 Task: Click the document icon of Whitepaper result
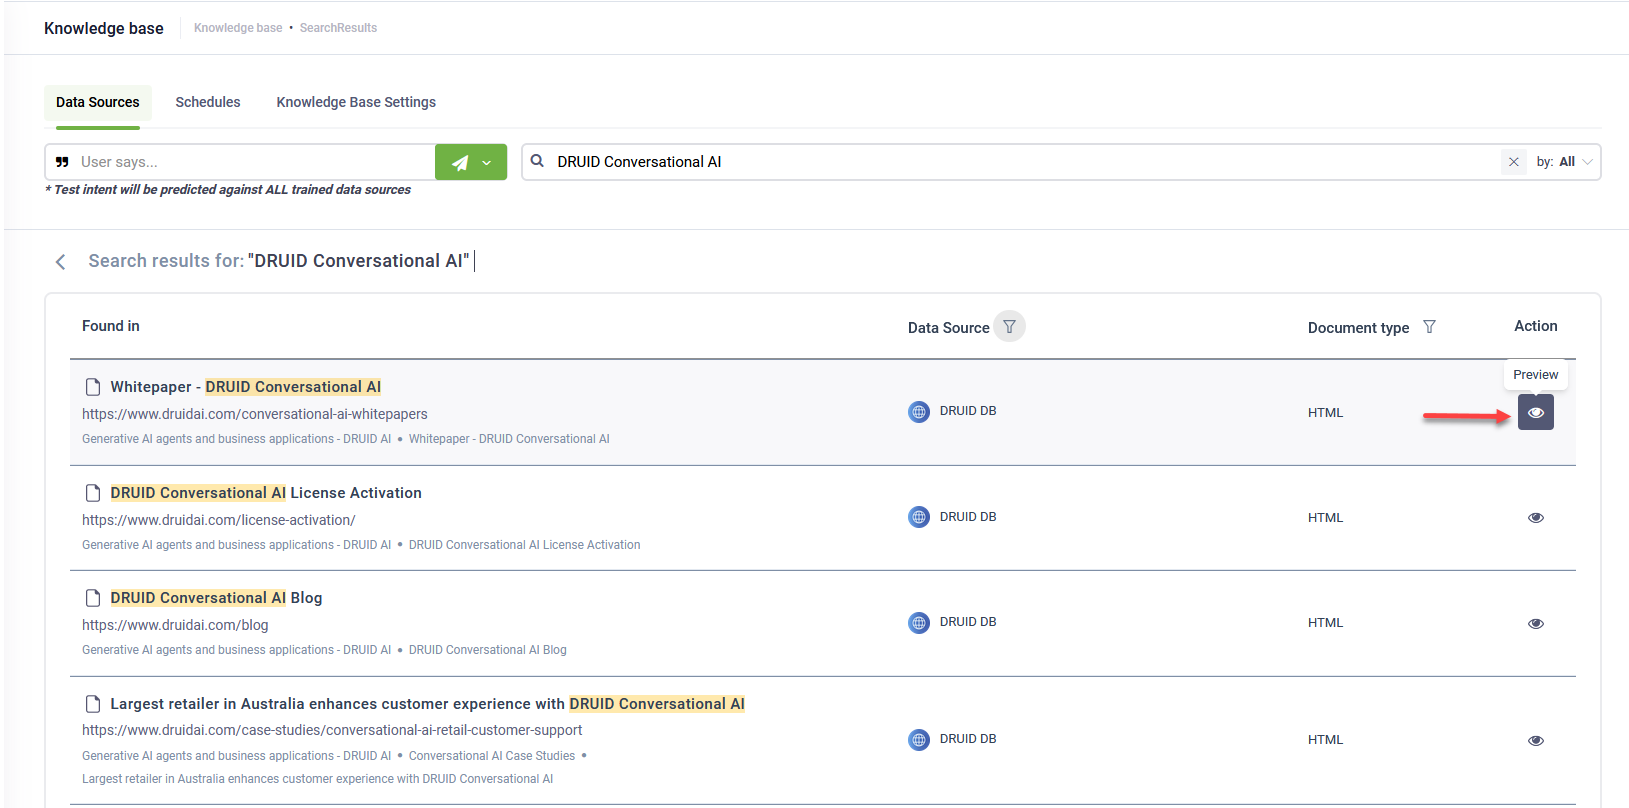tap(93, 387)
